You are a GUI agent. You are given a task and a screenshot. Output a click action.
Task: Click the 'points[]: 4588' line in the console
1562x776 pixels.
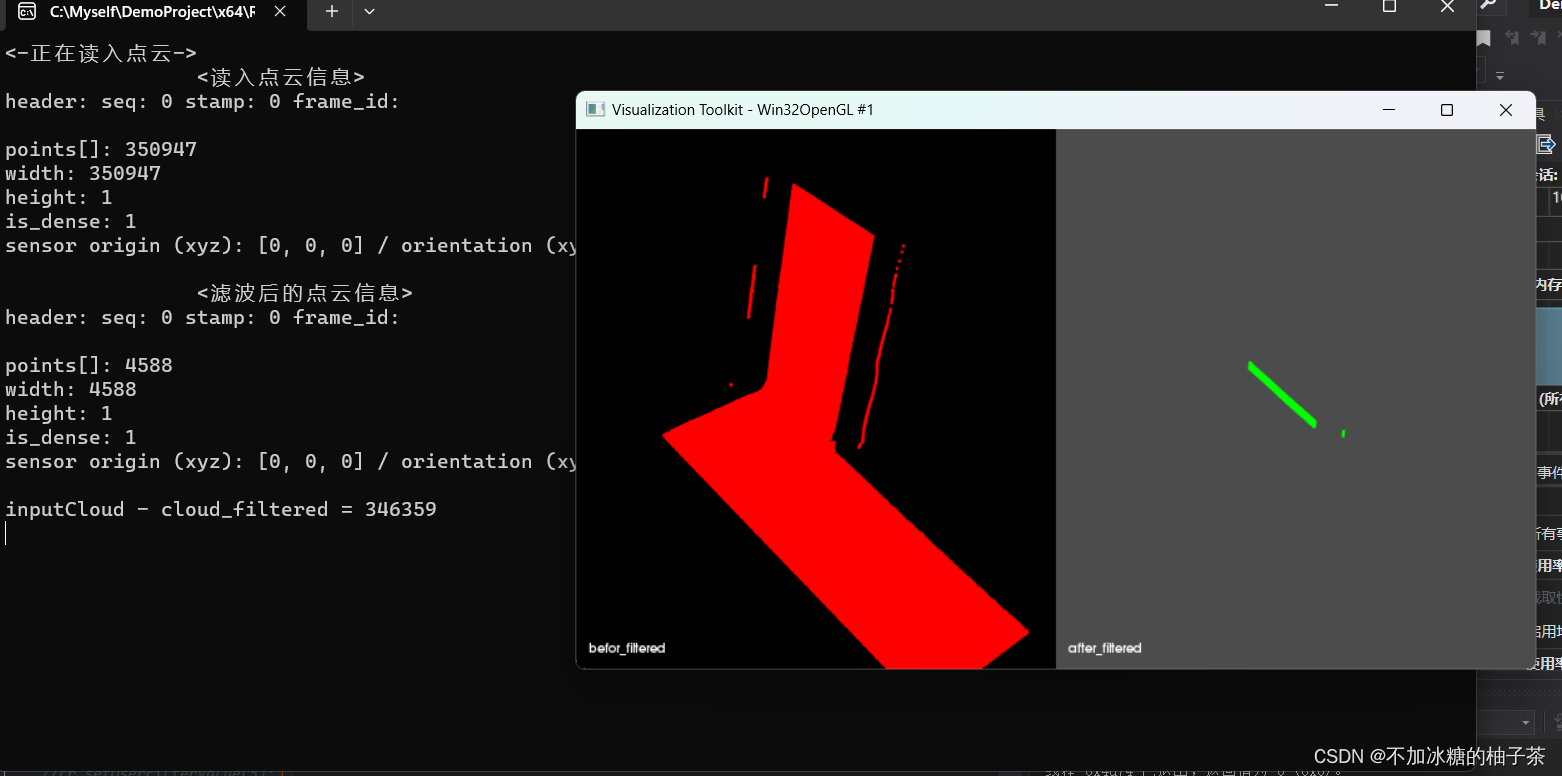pos(89,366)
